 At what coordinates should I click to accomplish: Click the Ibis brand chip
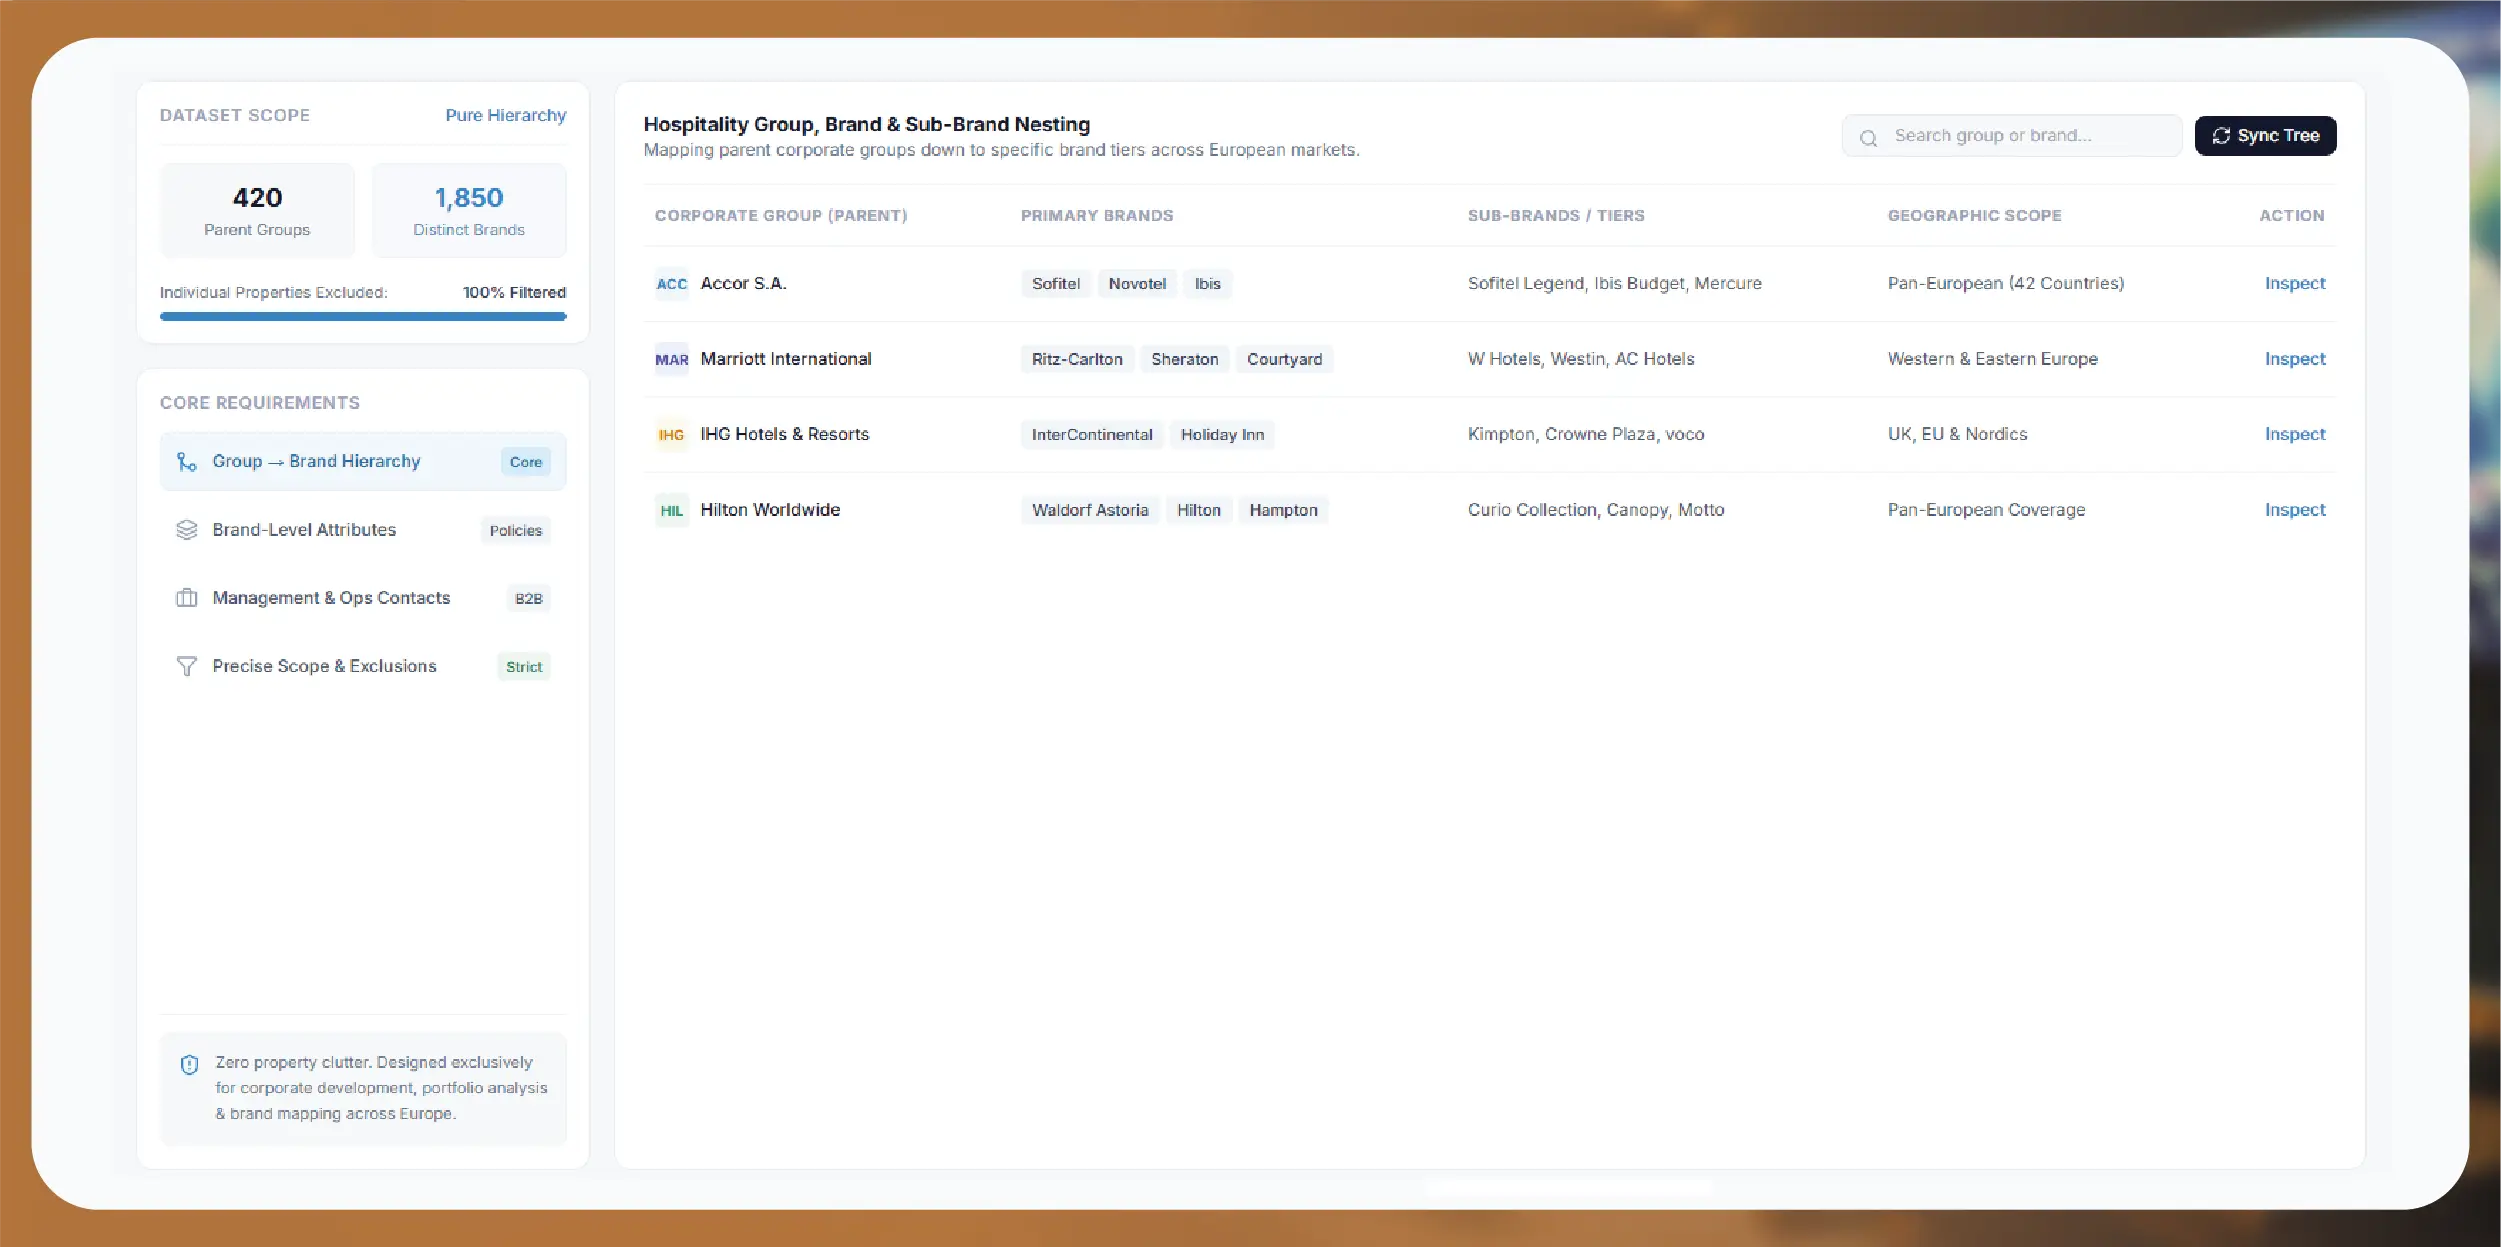[1208, 284]
